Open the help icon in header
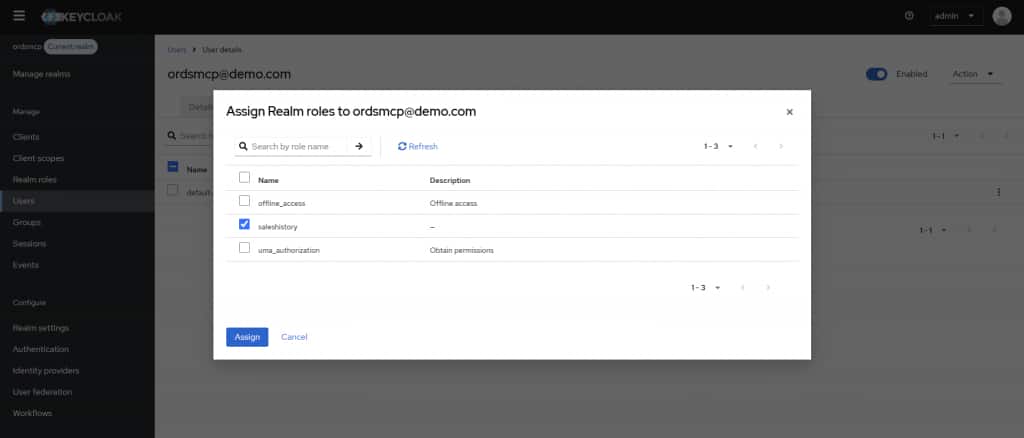The height and width of the screenshot is (438, 1024). tap(909, 16)
